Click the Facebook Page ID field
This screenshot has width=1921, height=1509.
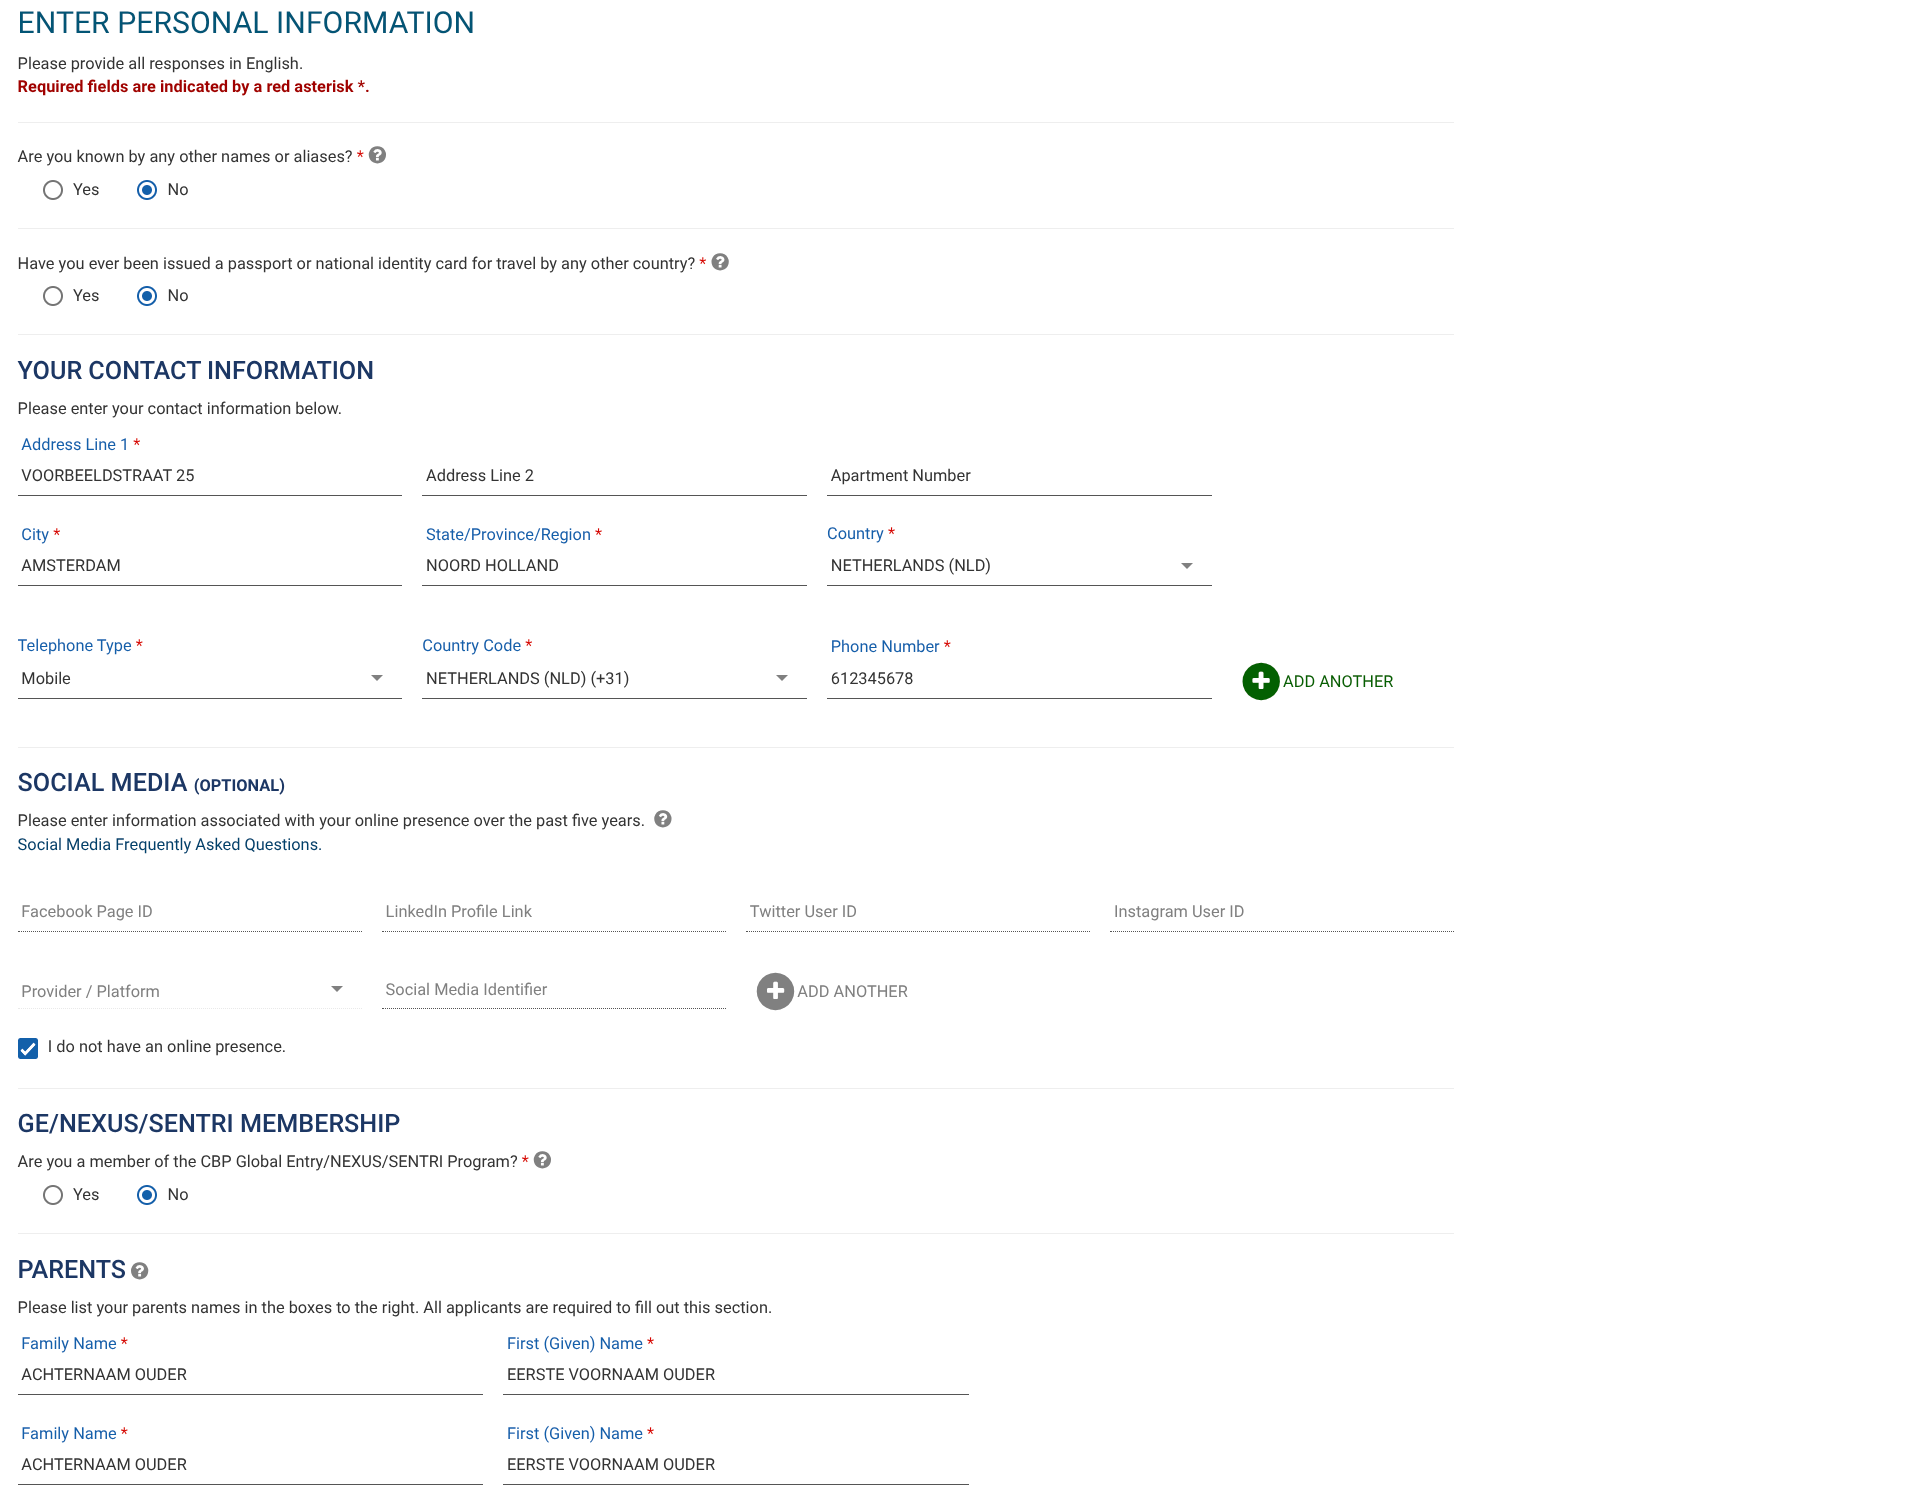pos(189,912)
